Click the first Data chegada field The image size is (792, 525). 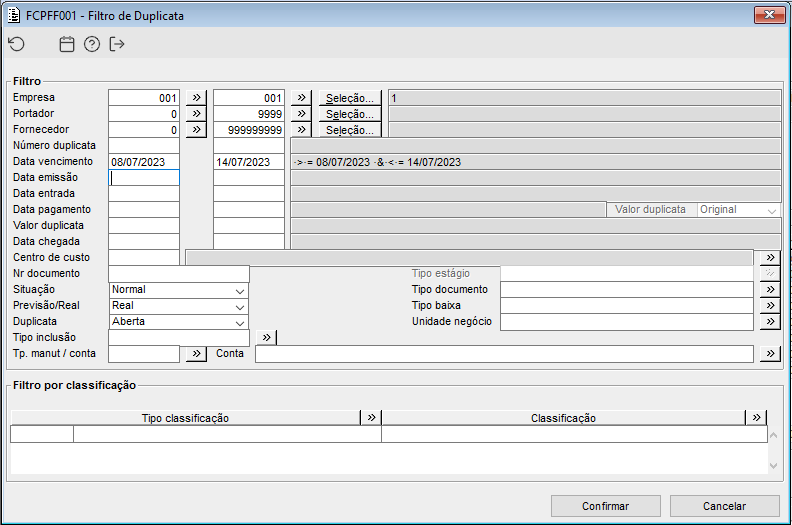tap(144, 242)
